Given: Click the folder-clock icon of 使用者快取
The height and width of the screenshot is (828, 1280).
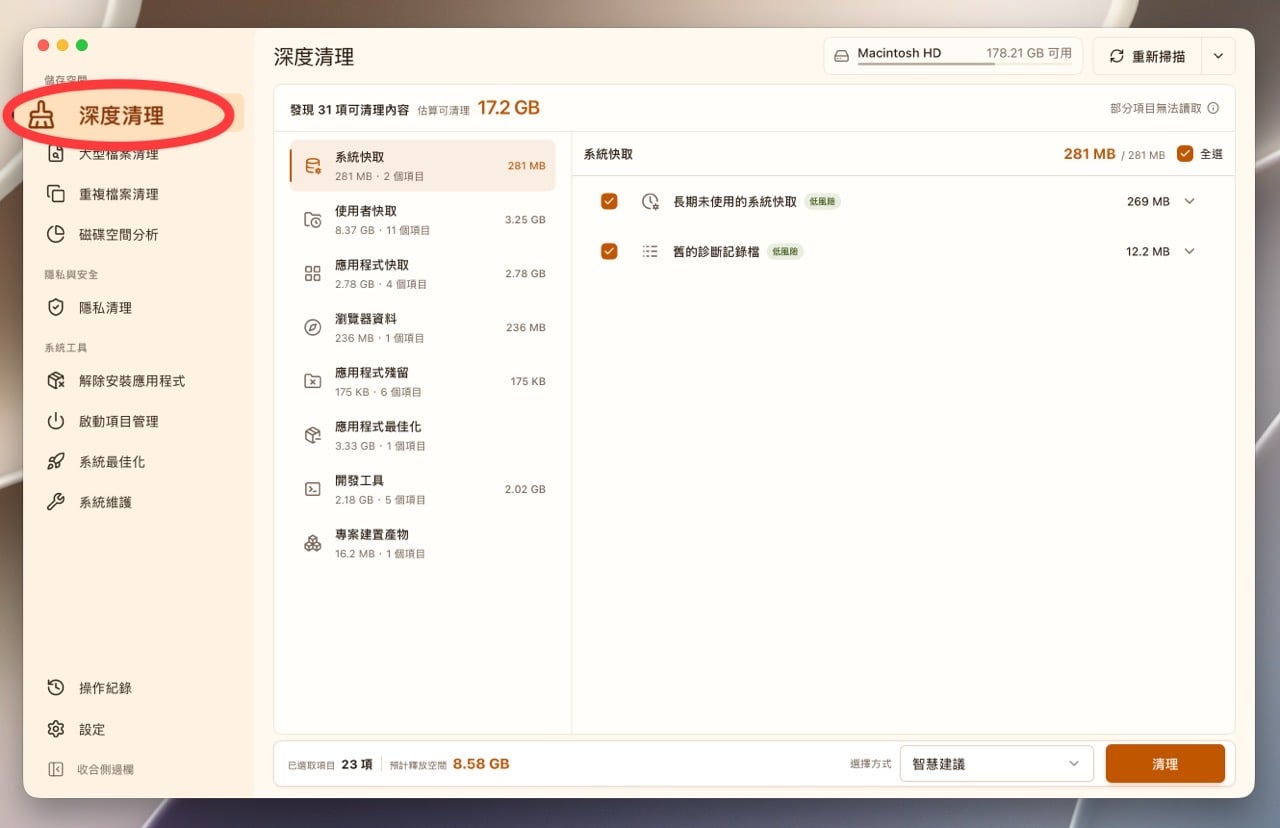Looking at the screenshot, I should point(313,220).
